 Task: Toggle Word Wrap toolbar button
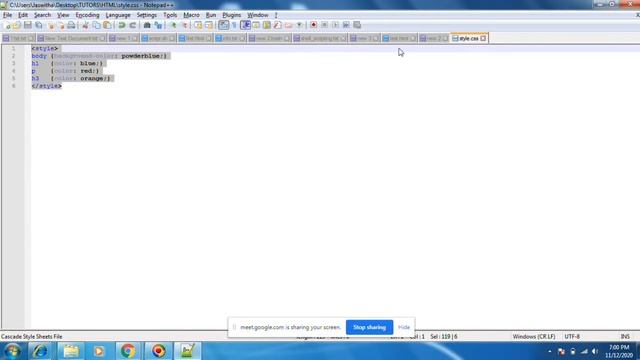tap(224, 25)
